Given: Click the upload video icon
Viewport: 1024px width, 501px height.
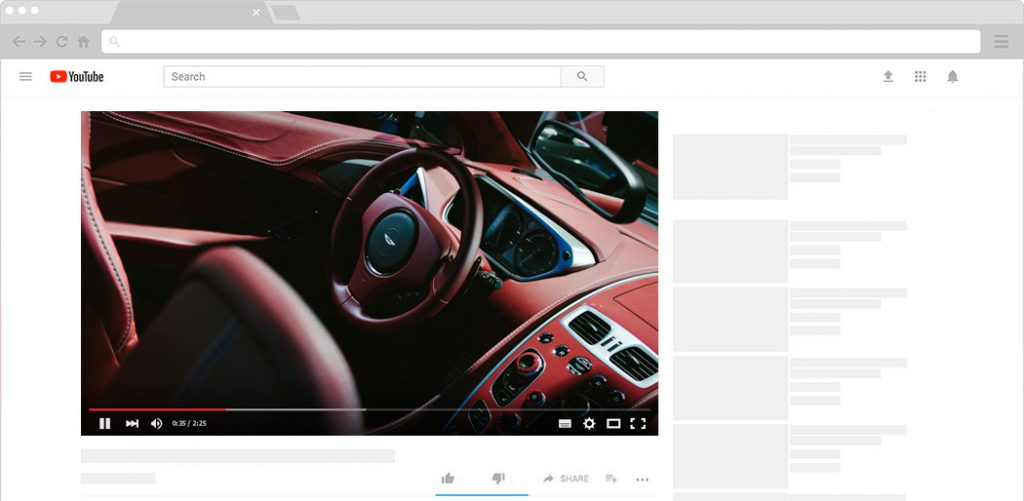Looking at the screenshot, I should click(x=888, y=76).
